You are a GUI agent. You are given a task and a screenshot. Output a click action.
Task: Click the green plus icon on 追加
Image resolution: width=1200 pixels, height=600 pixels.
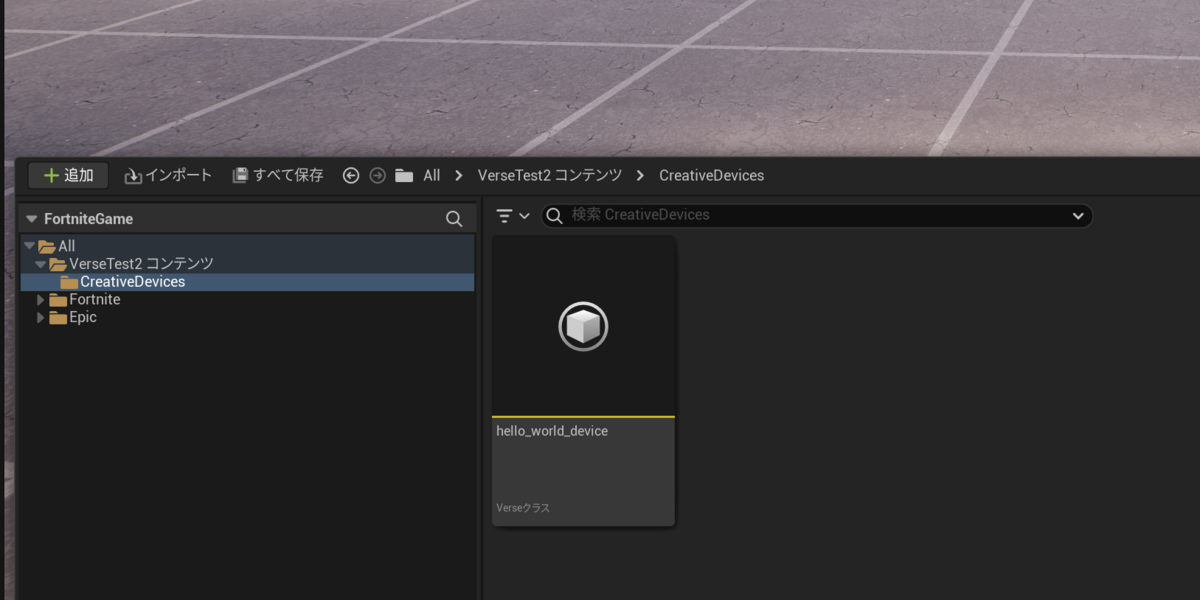click(x=53, y=175)
